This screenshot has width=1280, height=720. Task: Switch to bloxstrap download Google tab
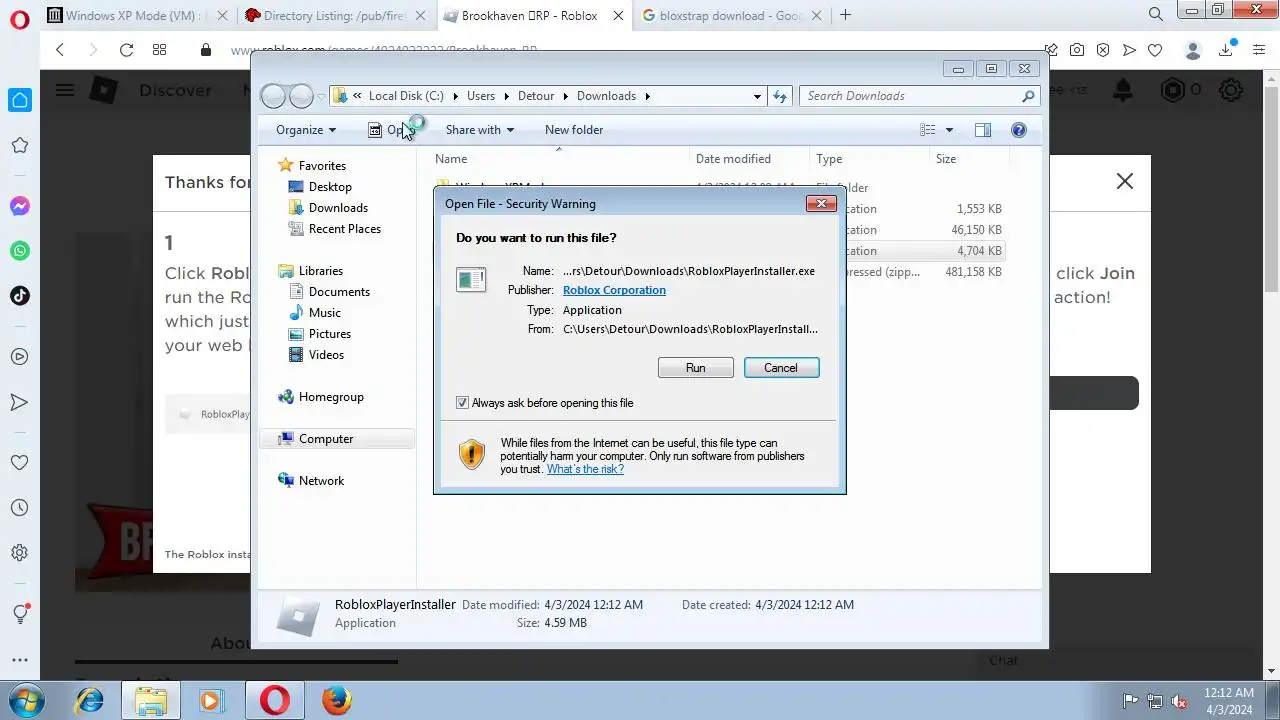click(x=733, y=15)
